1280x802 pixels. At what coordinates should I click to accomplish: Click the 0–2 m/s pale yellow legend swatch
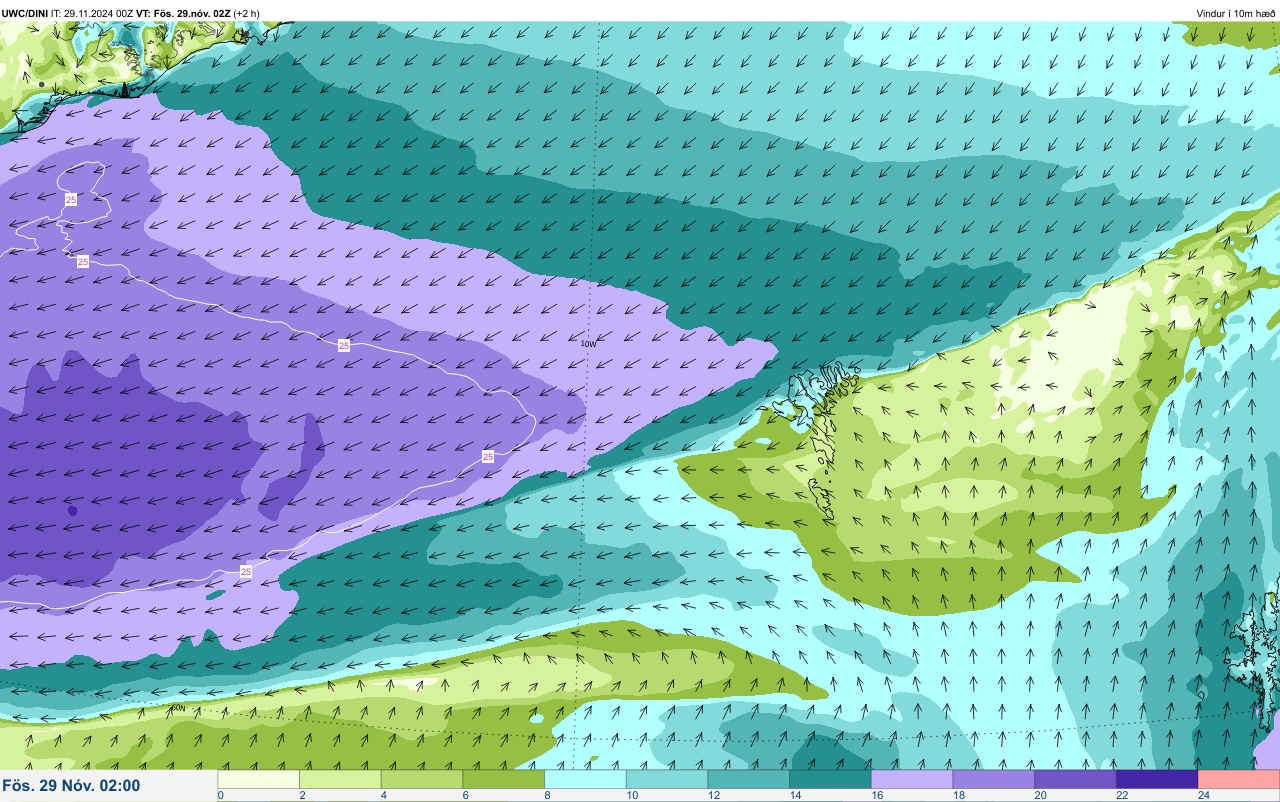[x=259, y=779]
